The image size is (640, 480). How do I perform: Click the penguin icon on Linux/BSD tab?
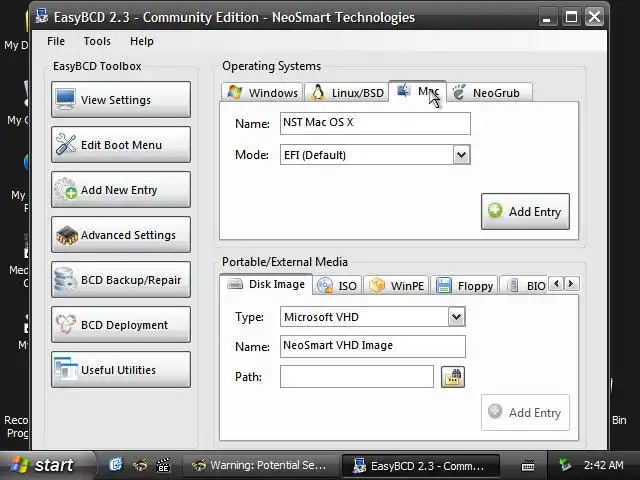[318, 92]
